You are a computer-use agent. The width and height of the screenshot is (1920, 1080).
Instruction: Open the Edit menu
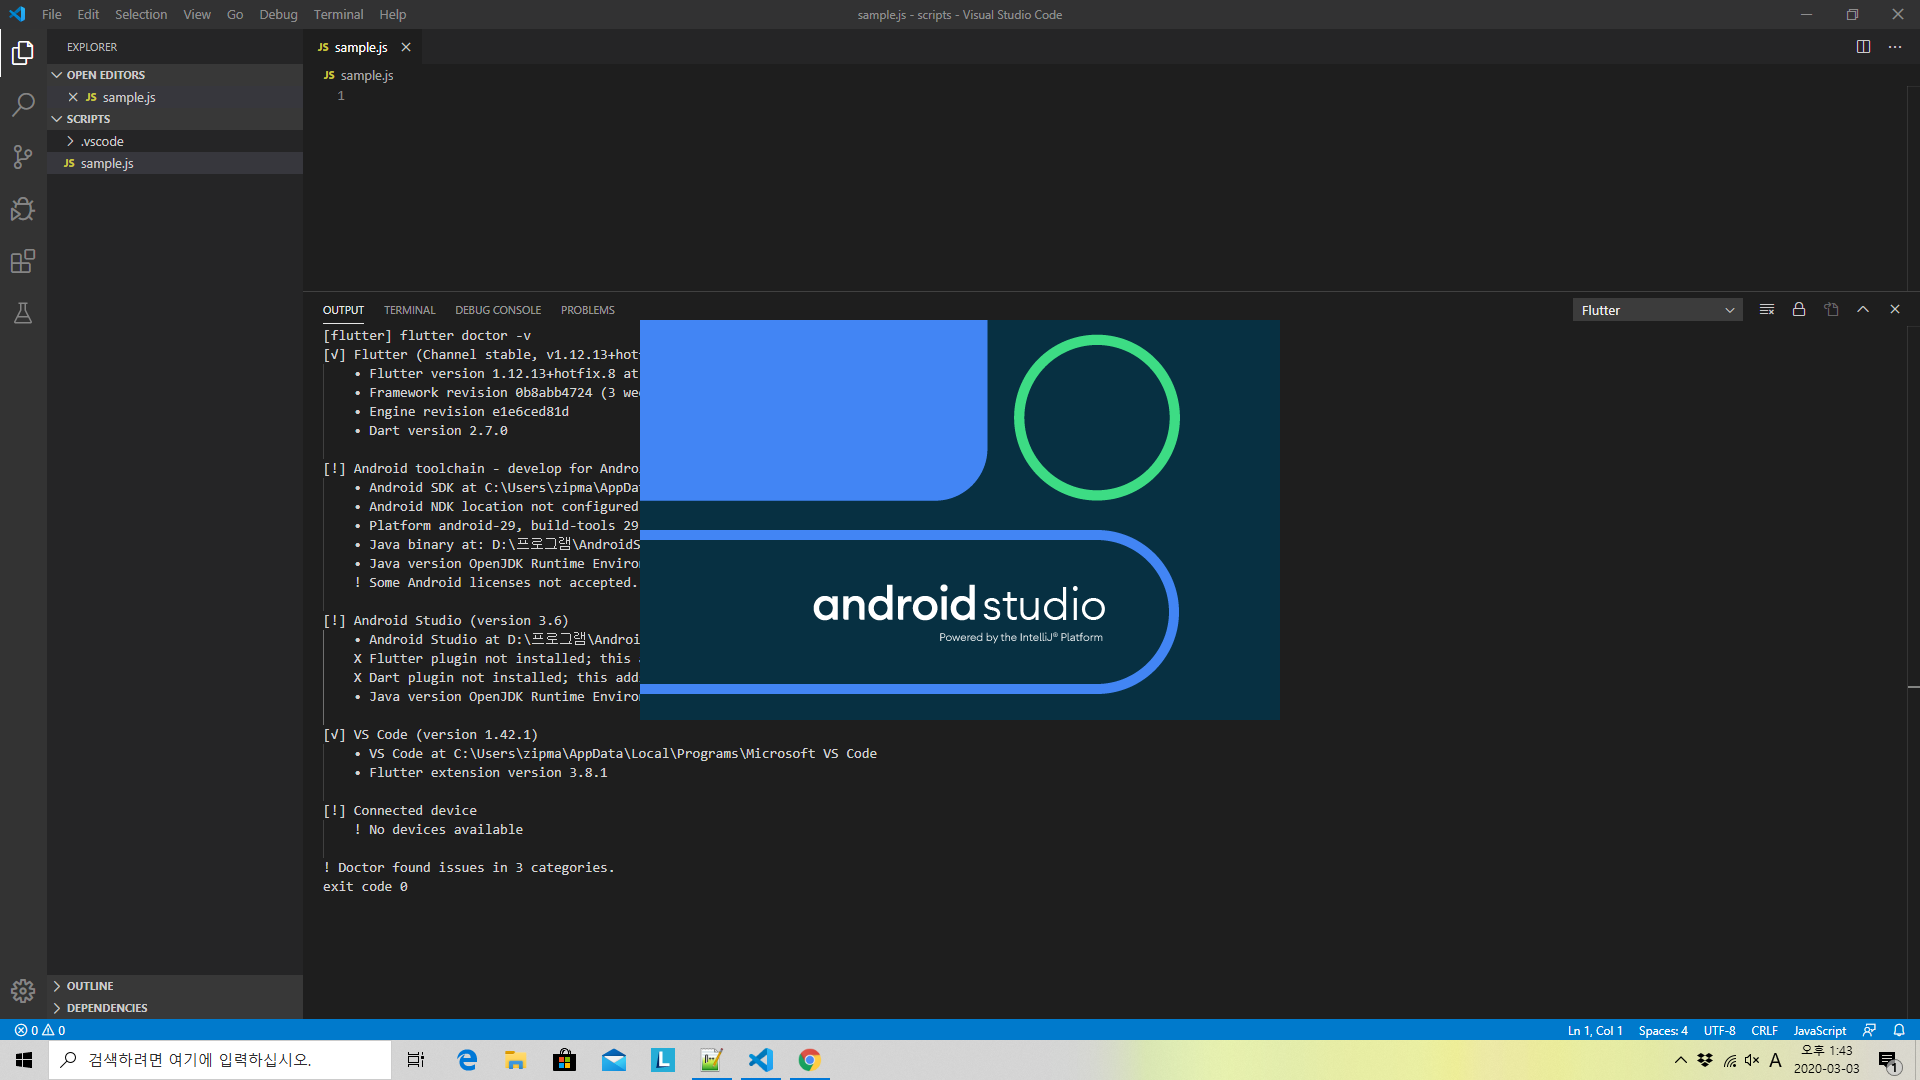88,14
